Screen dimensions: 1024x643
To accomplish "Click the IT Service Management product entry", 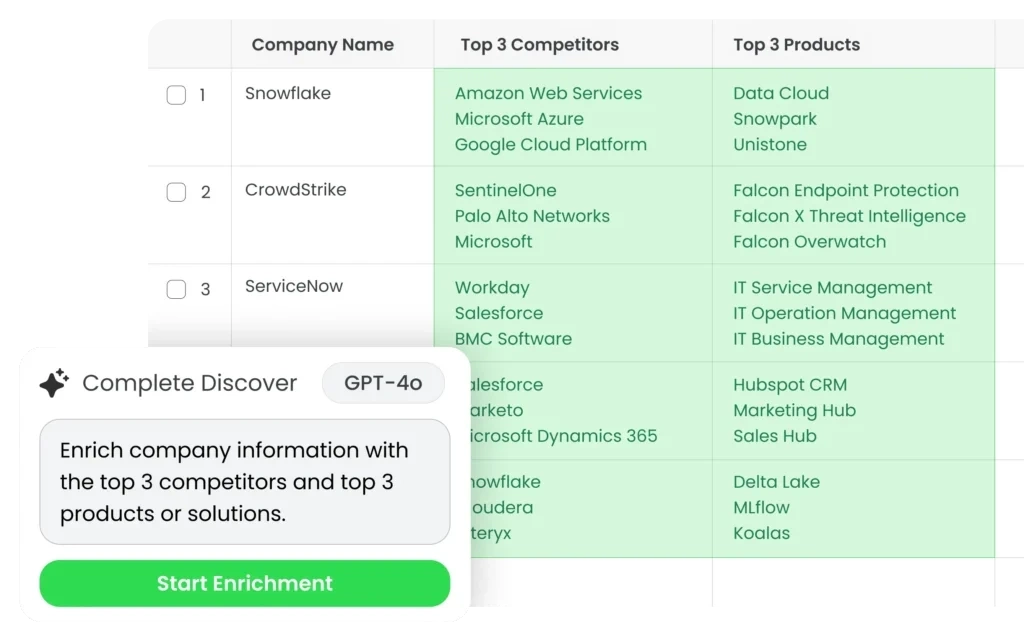I will pos(832,288).
